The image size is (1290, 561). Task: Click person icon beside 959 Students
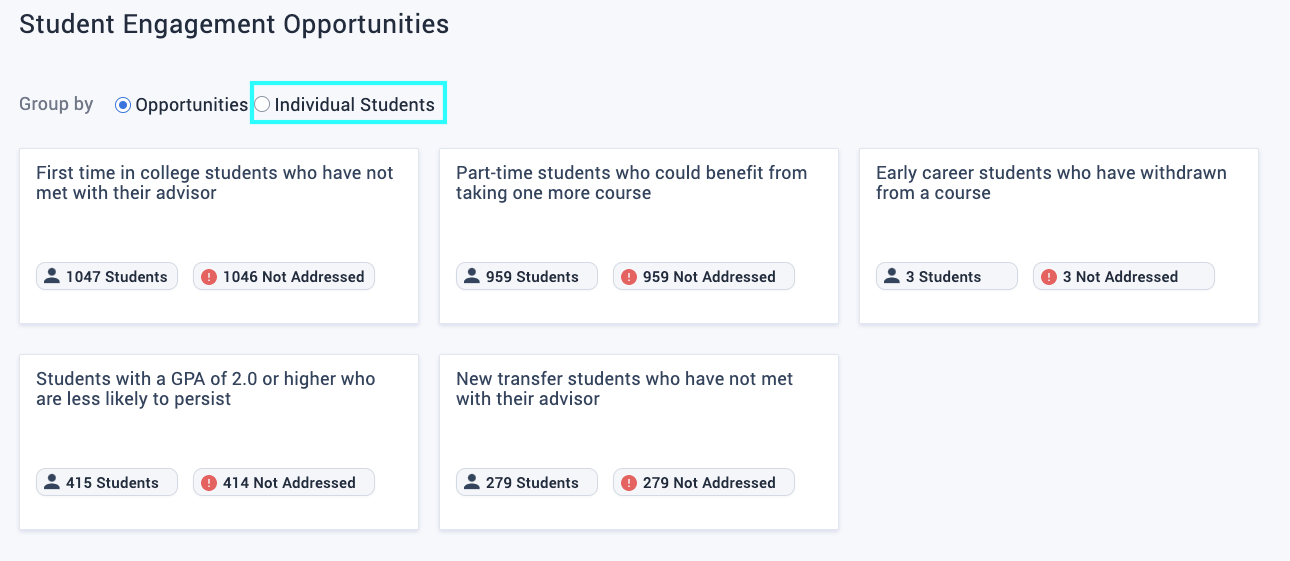click(x=472, y=276)
